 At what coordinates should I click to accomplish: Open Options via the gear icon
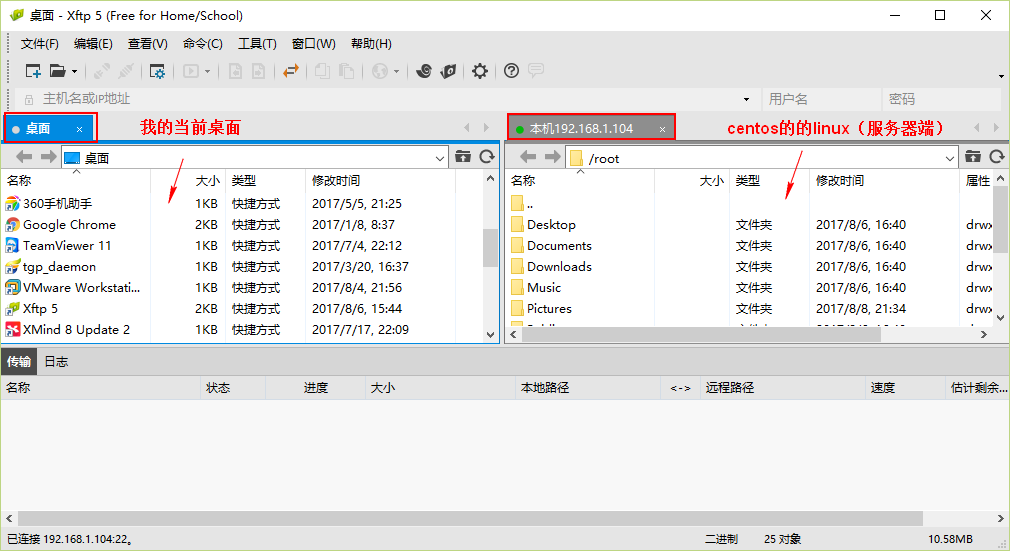point(480,71)
